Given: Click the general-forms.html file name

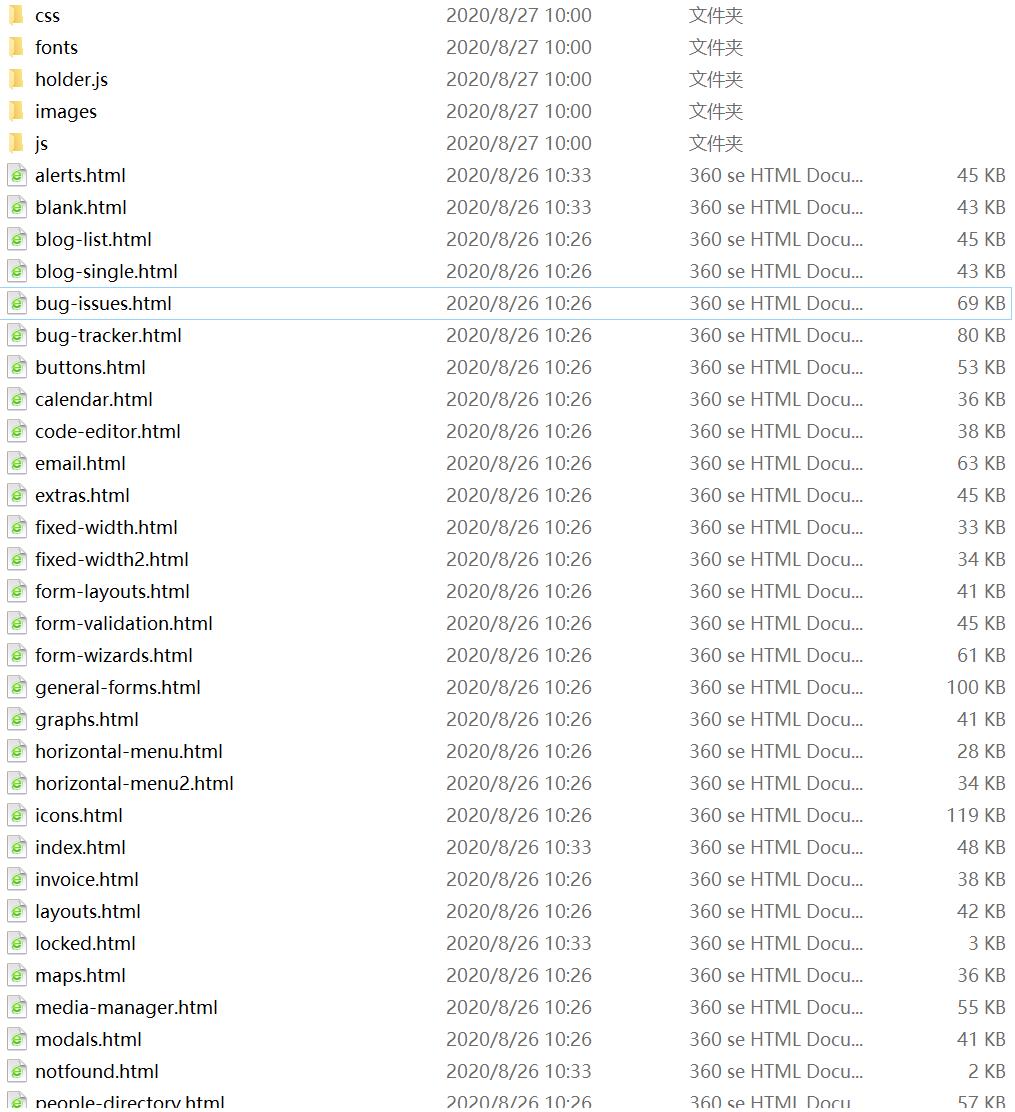Looking at the screenshot, I should pyautogui.click(x=118, y=688).
